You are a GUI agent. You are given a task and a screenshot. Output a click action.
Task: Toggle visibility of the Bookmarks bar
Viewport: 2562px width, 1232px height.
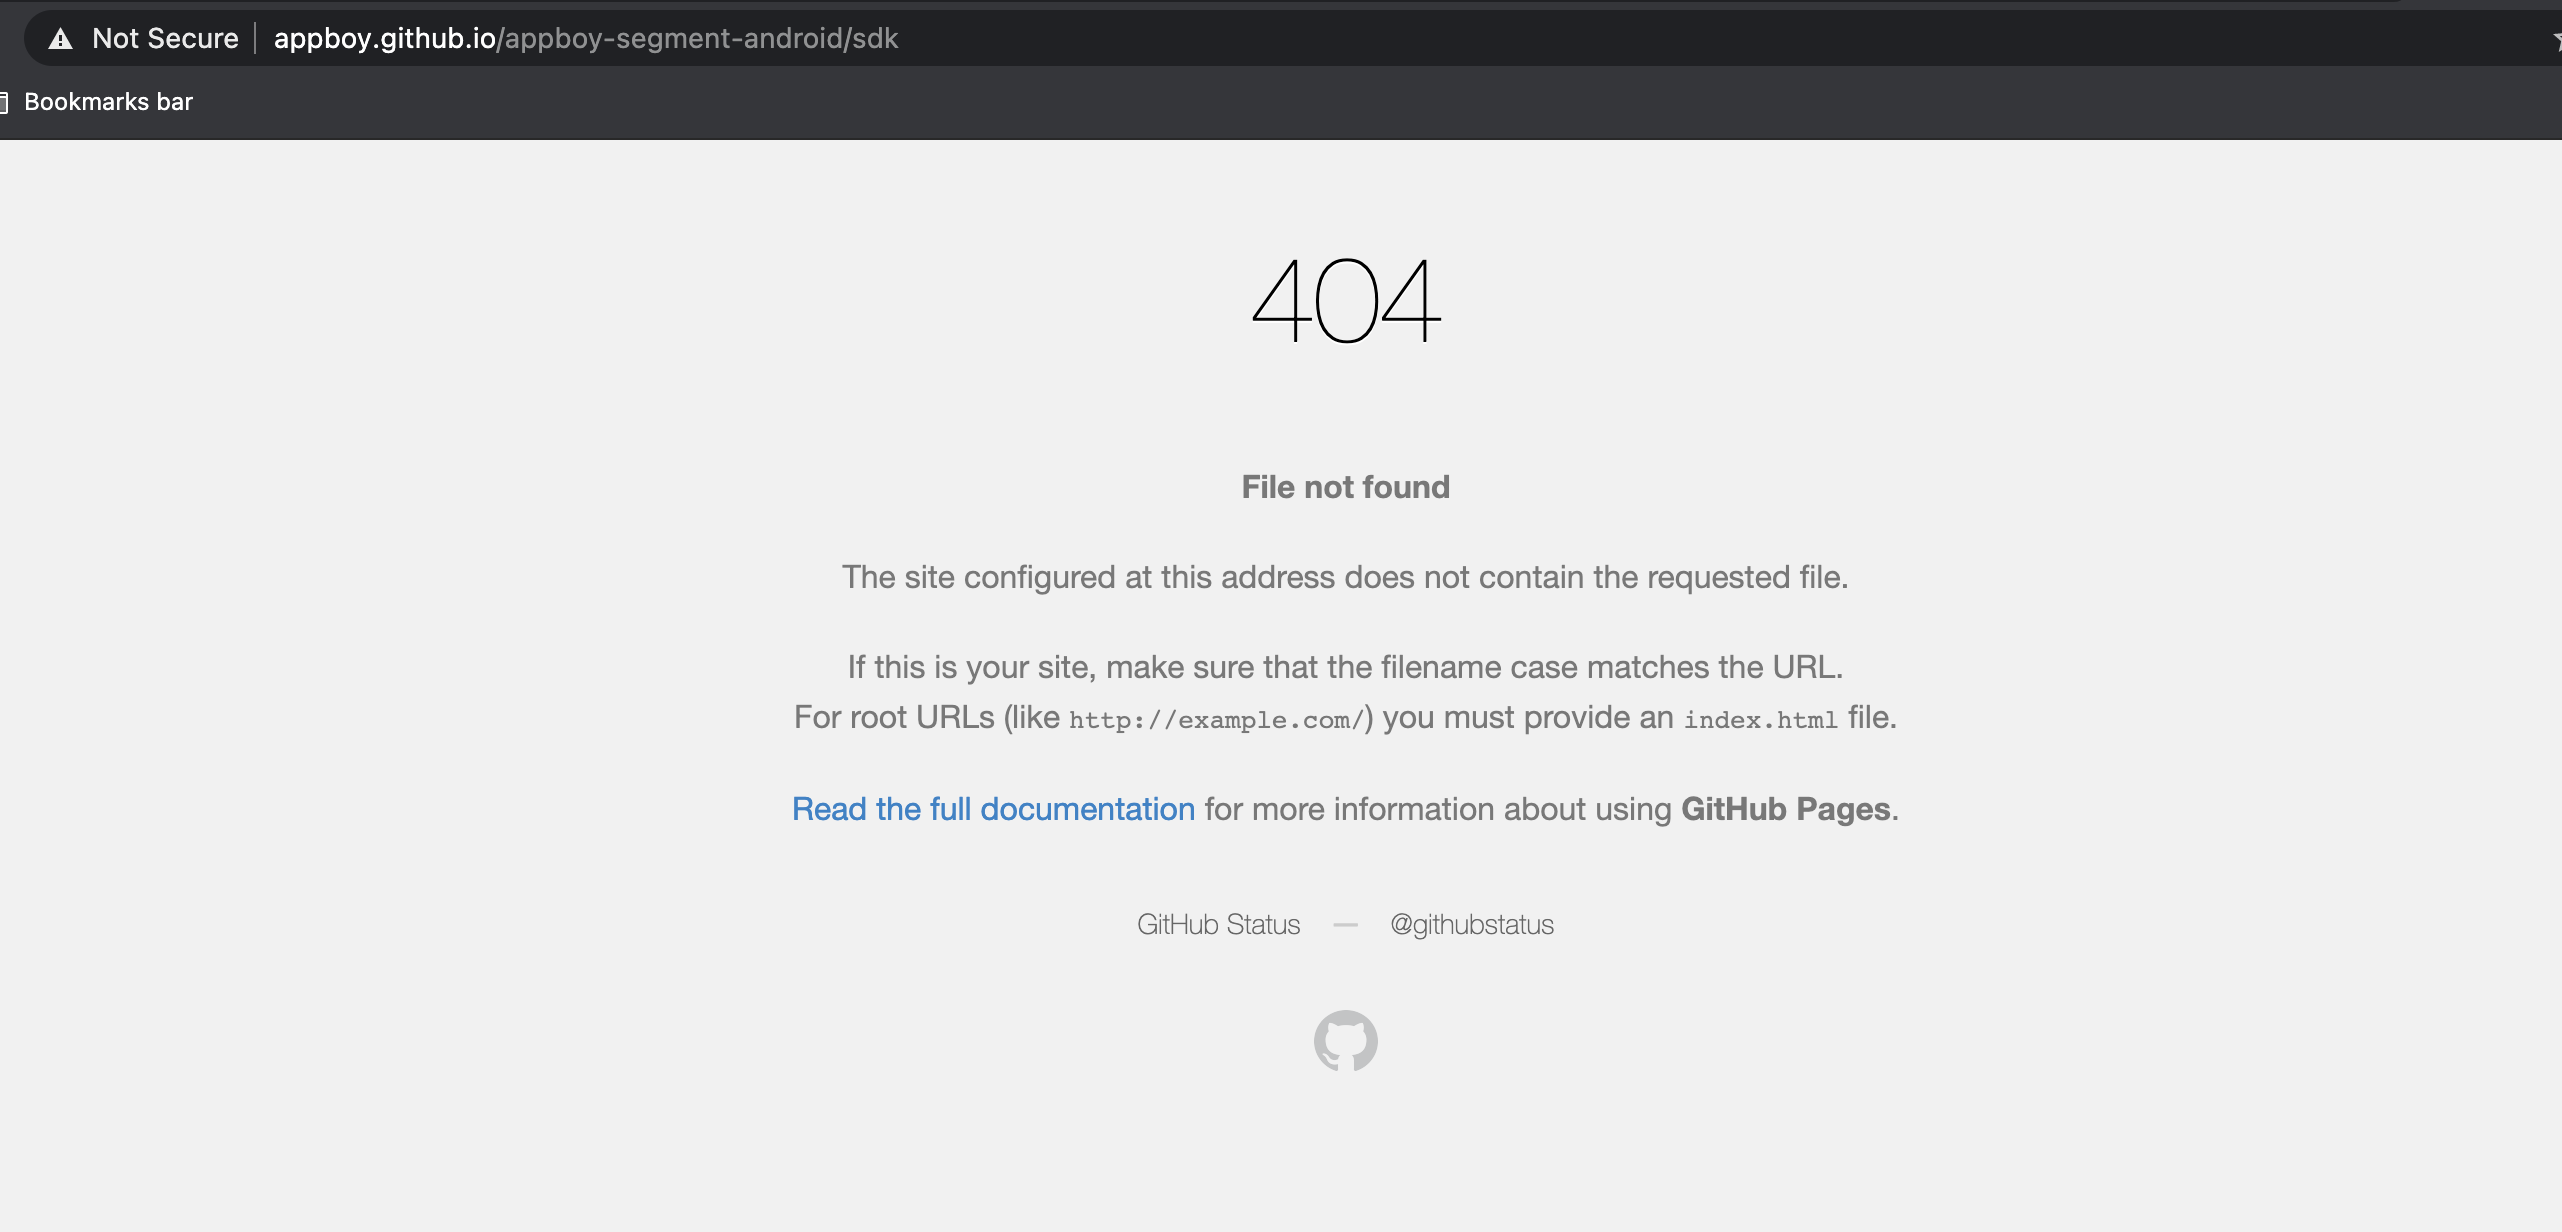[108, 101]
